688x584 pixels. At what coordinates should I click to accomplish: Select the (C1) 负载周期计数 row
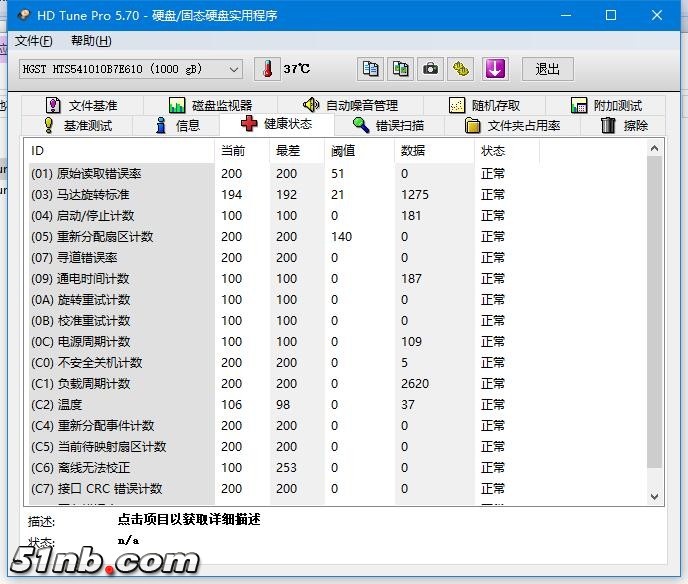pyautogui.click(x=285, y=383)
